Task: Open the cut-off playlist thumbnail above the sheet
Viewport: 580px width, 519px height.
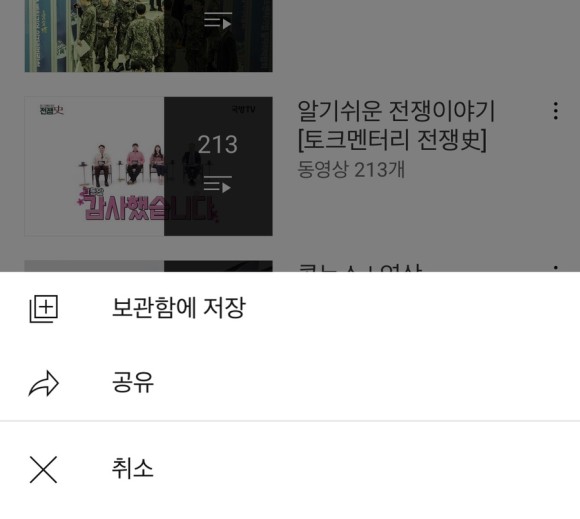Action: tap(148, 266)
